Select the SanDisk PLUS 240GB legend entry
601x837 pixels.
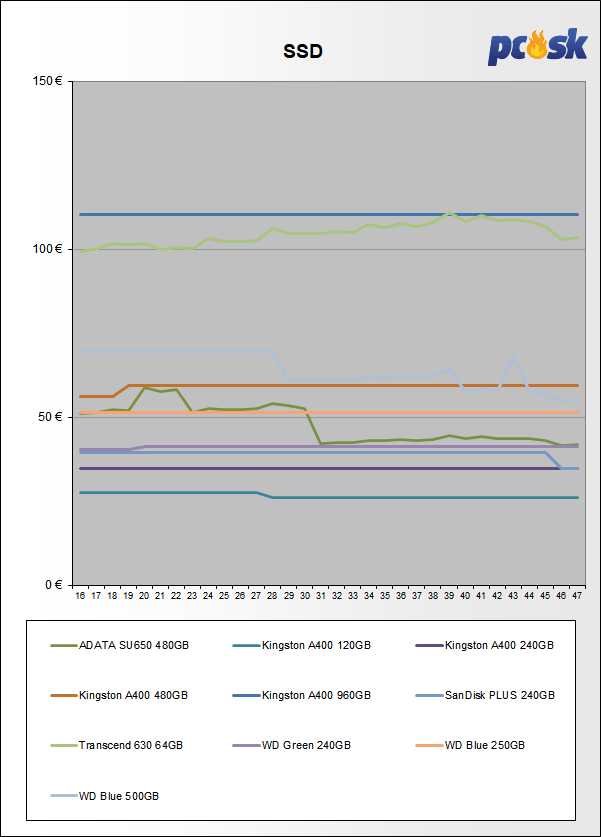pos(485,696)
